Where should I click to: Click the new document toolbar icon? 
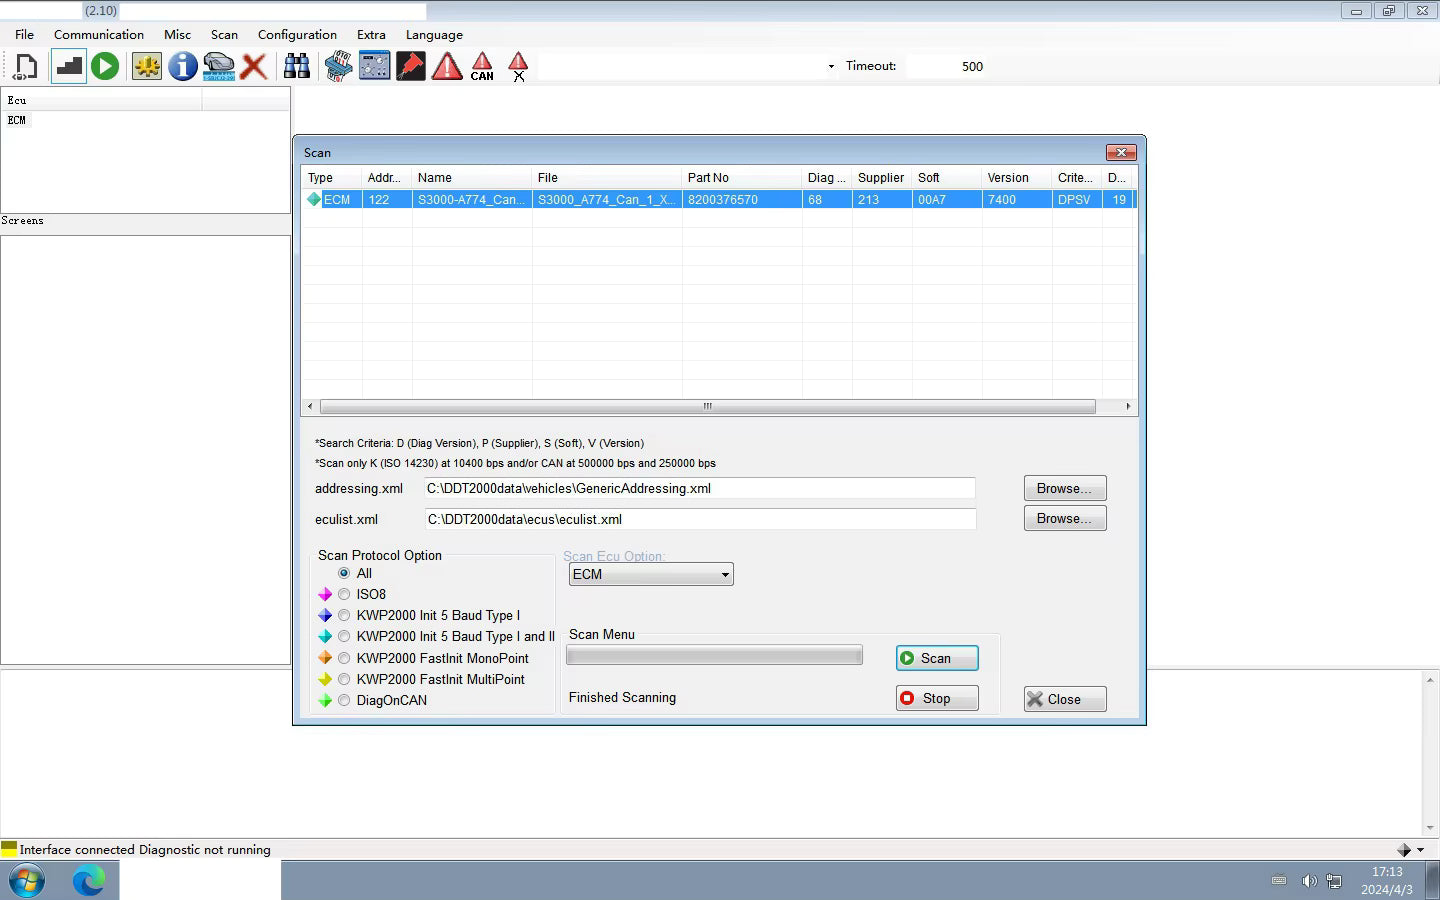coord(26,67)
